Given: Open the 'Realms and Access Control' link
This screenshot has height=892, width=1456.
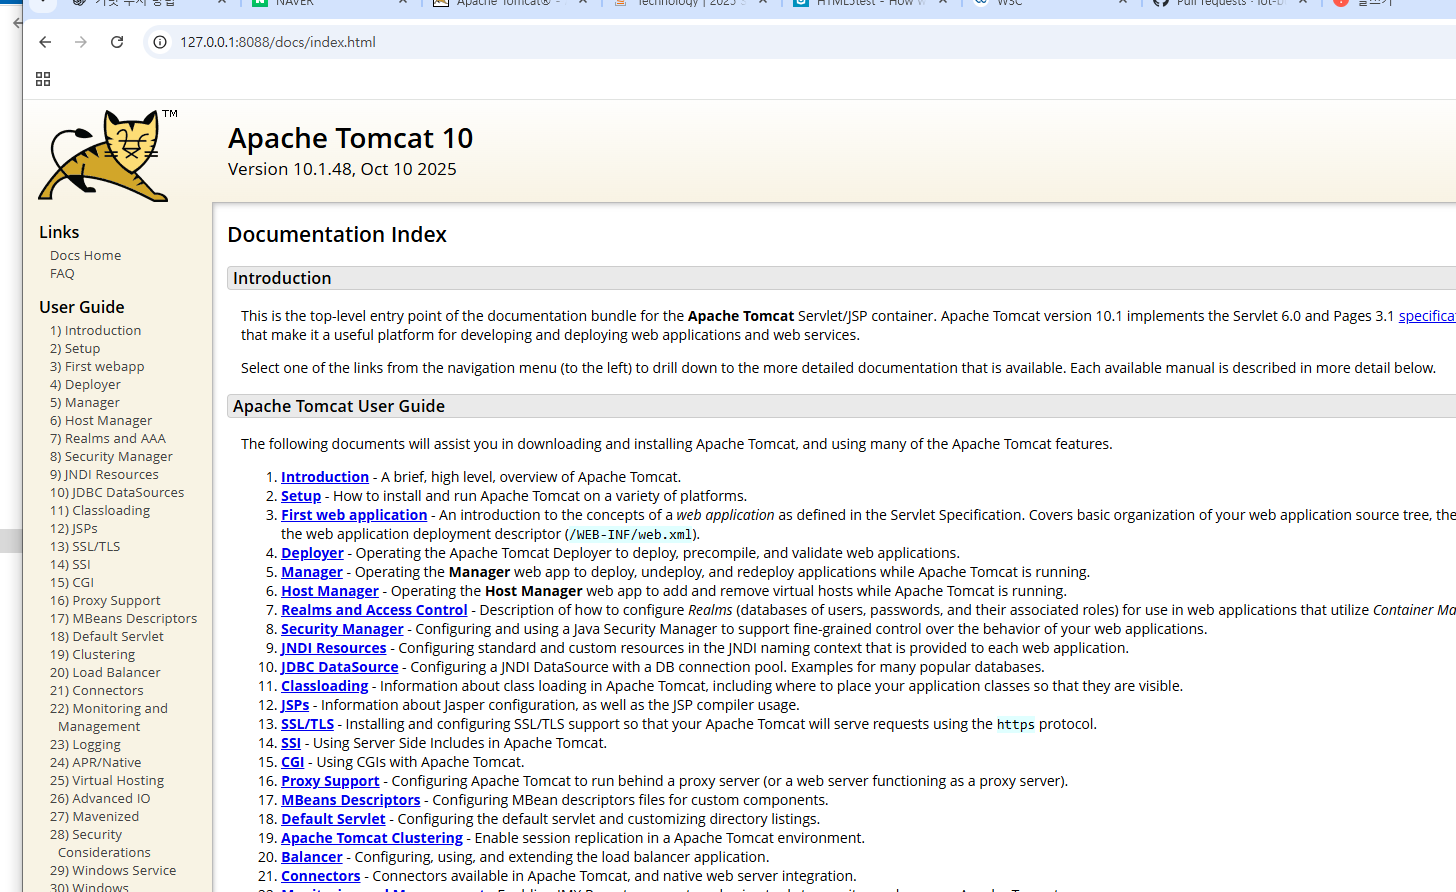Looking at the screenshot, I should (374, 610).
